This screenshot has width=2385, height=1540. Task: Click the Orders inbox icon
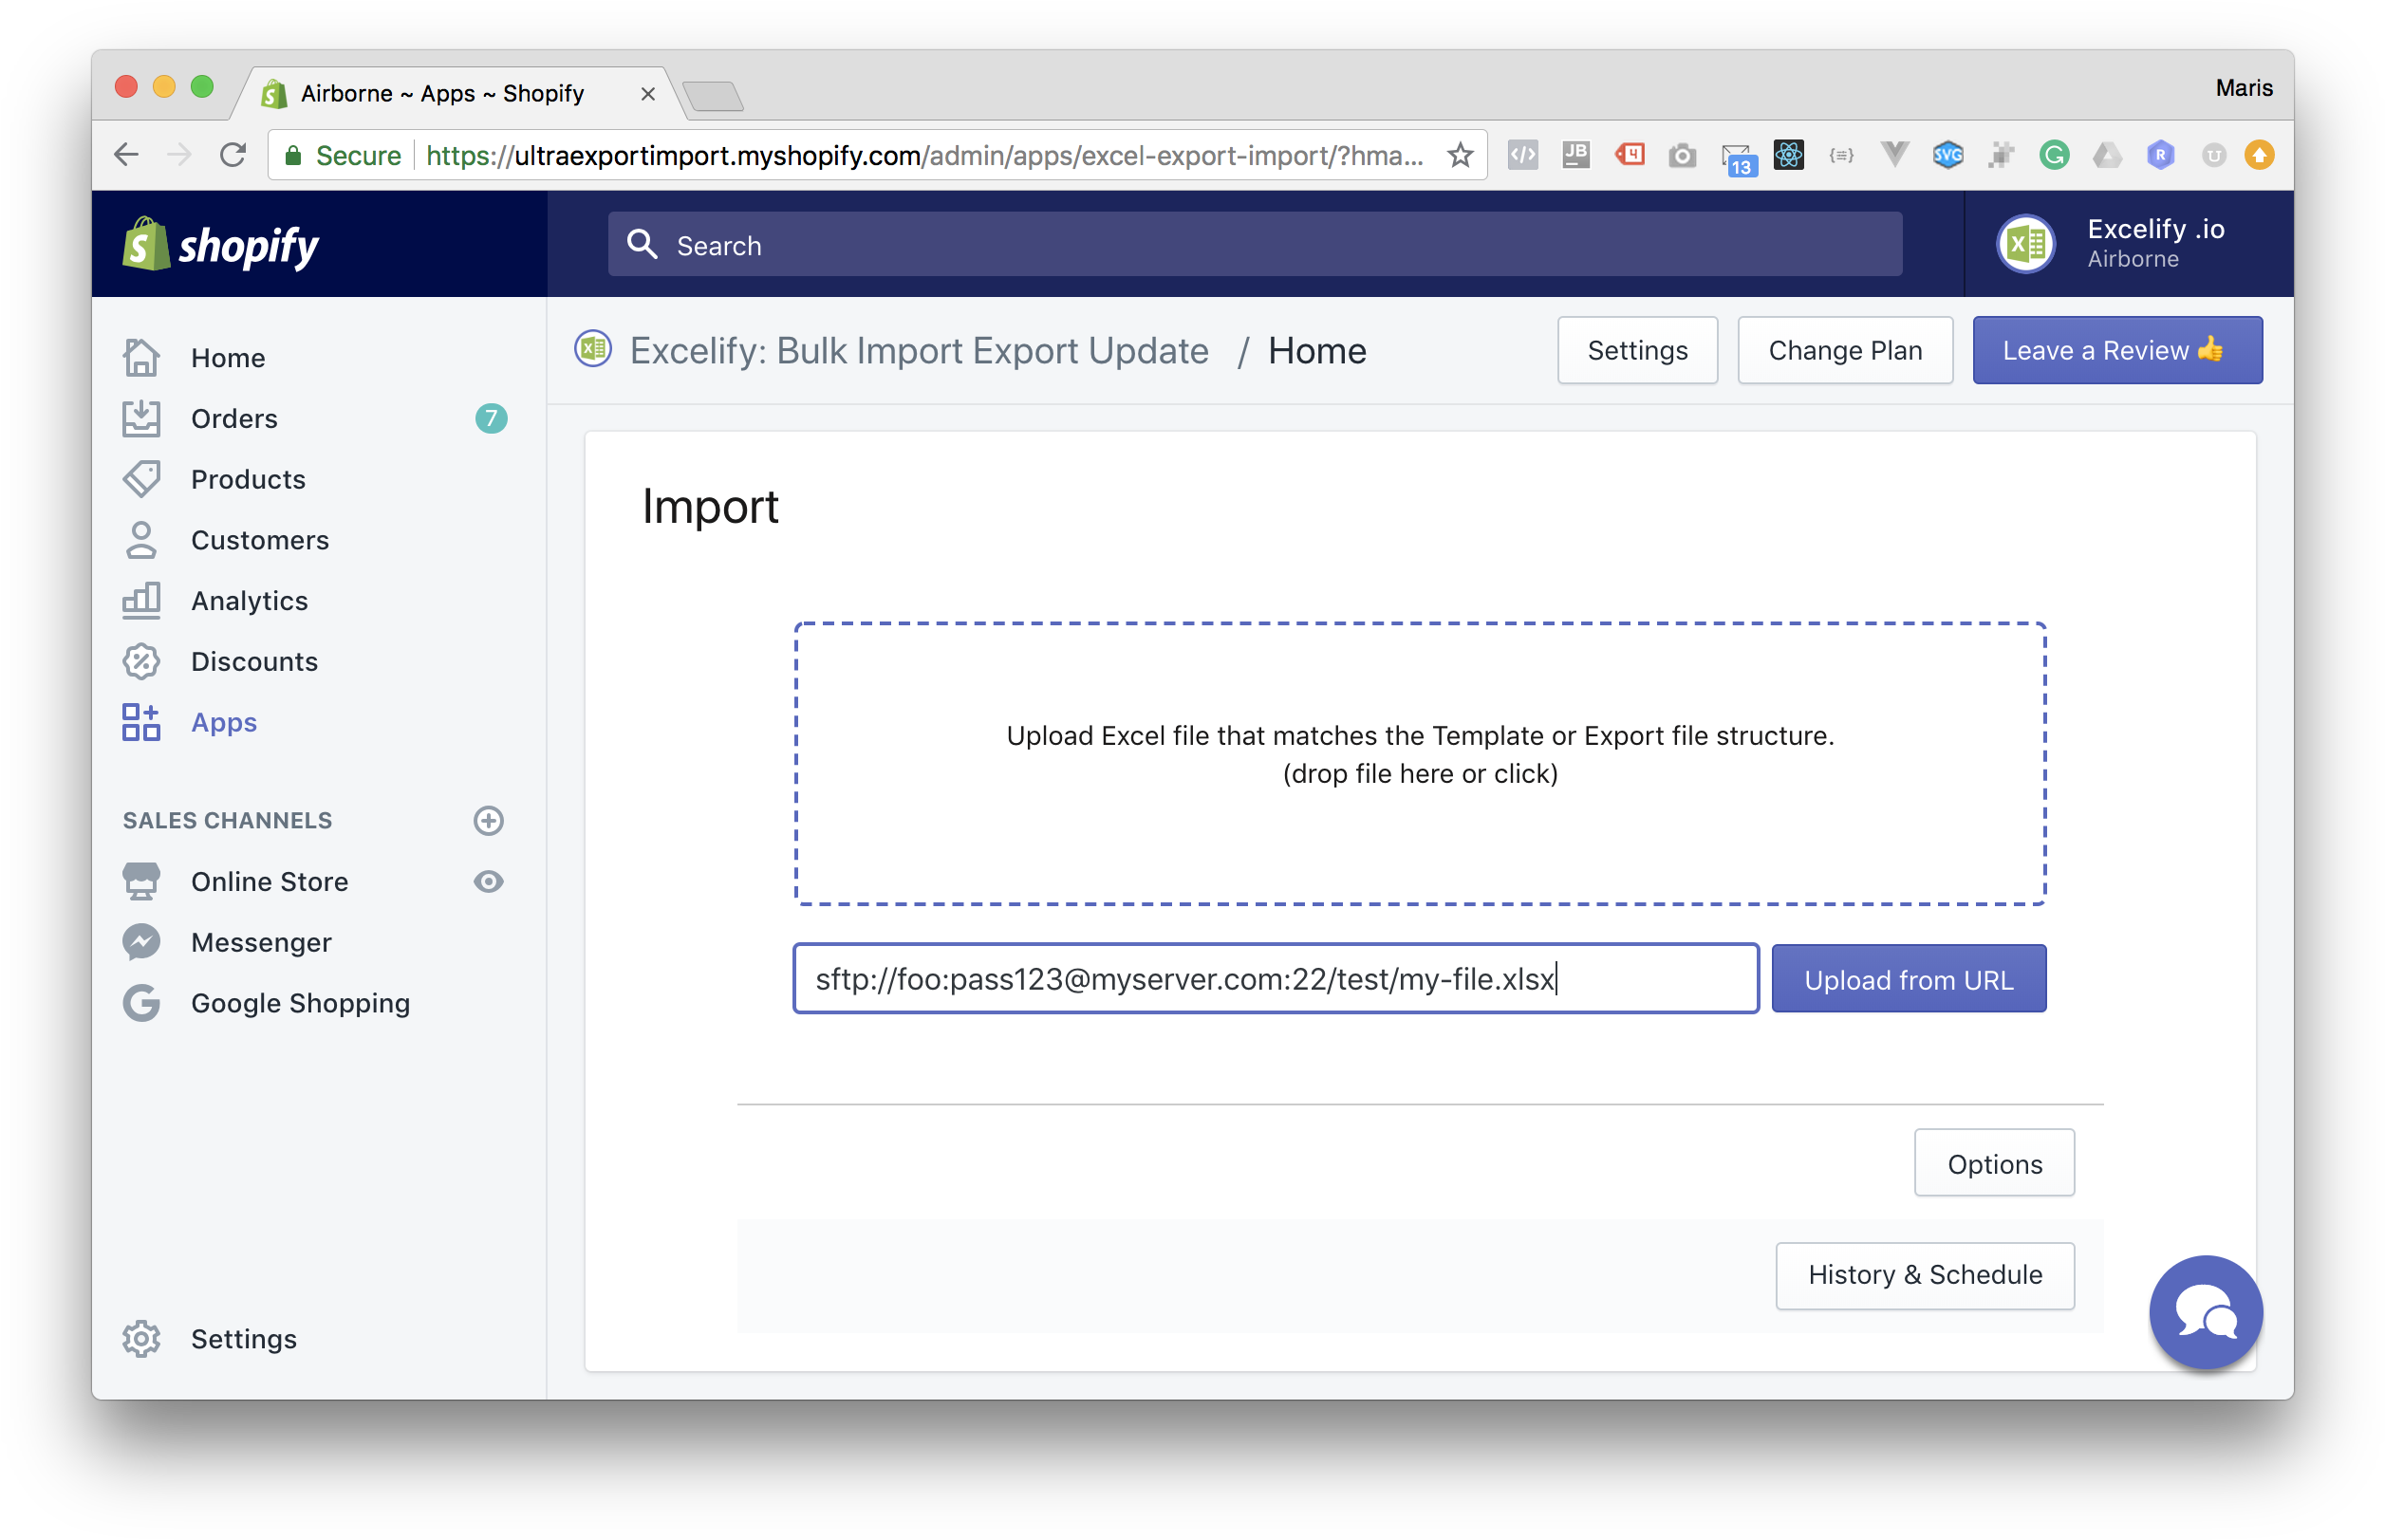(x=141, y=418)
